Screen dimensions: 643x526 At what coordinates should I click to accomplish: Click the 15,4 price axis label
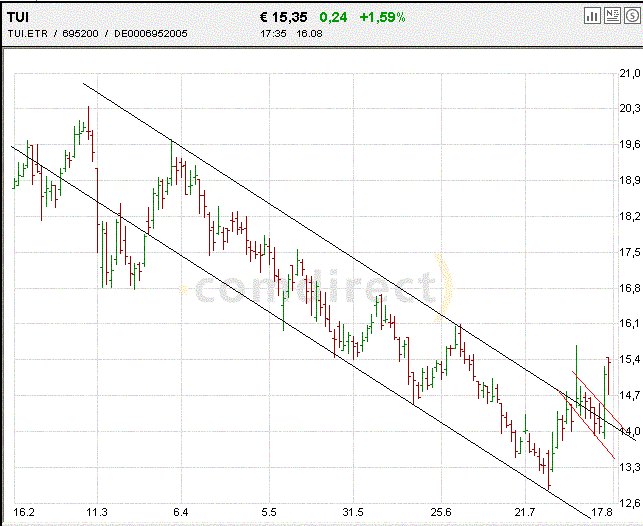629,360
